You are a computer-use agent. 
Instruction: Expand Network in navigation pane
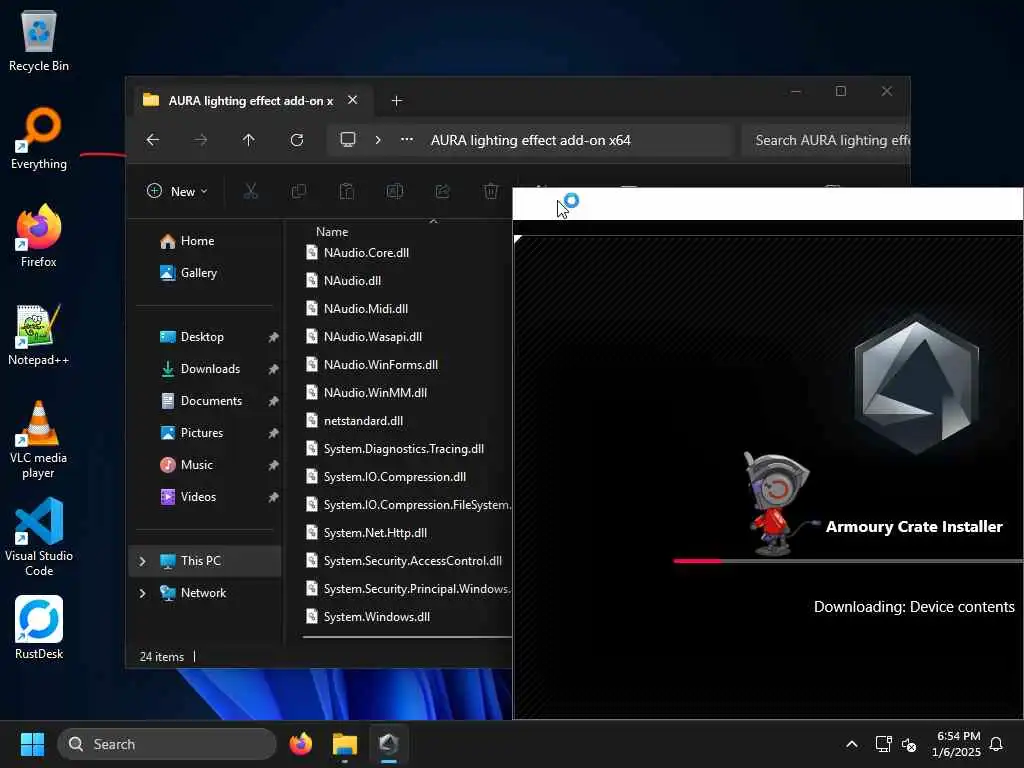pyautogui.click(x=142, y=593)
